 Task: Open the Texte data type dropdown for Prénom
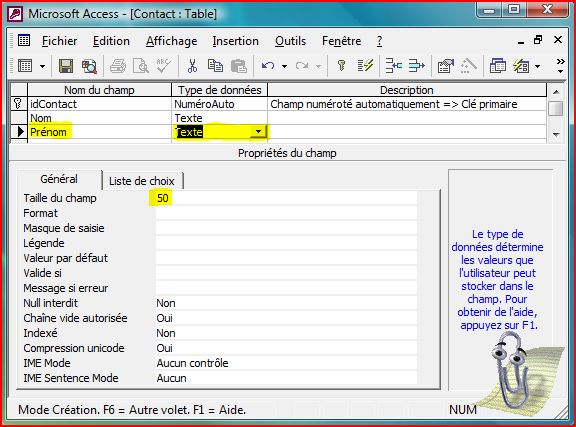click(259, 132)
